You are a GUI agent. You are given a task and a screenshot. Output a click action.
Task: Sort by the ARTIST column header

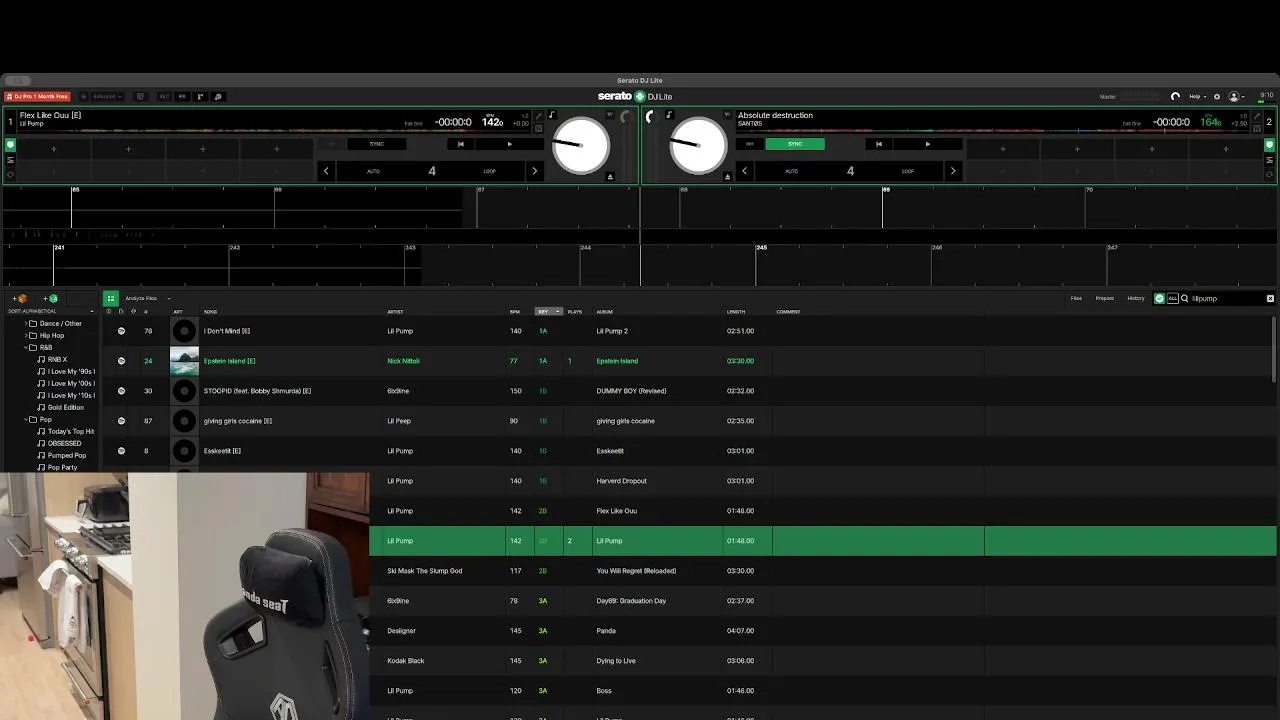click(x=395, y=311)
